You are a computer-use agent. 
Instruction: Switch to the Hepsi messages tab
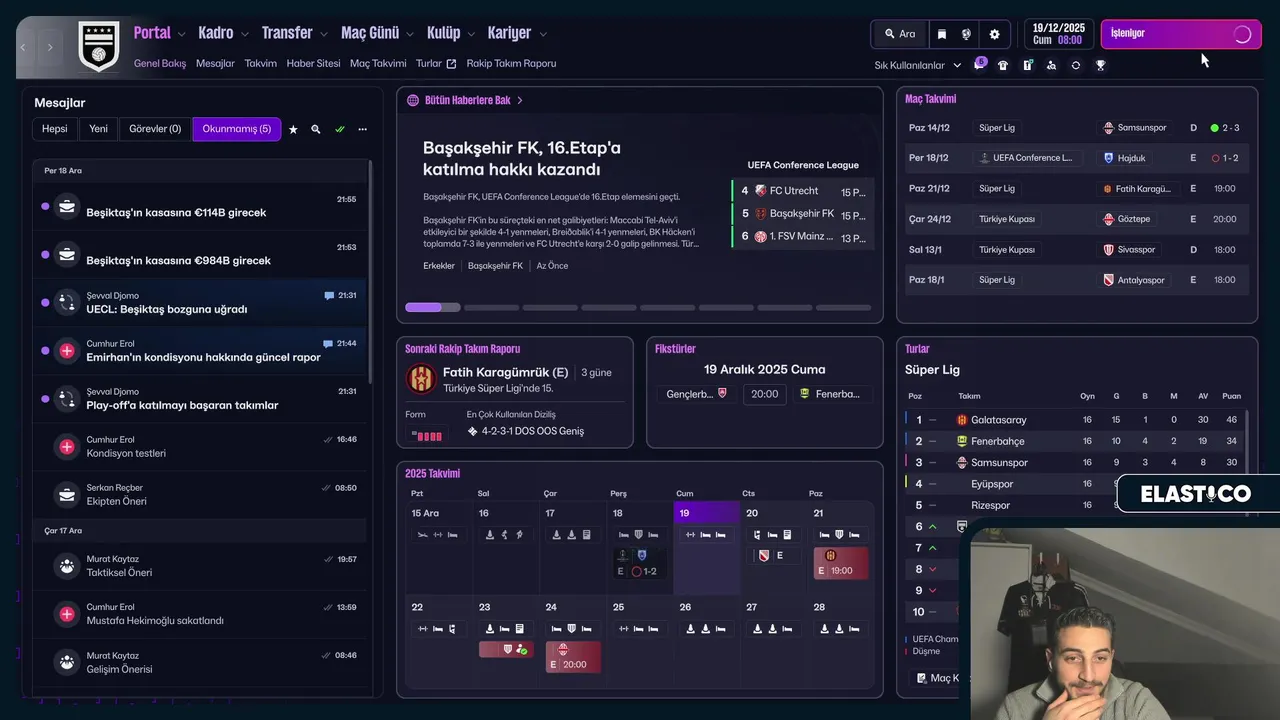[x=55, y=129]
